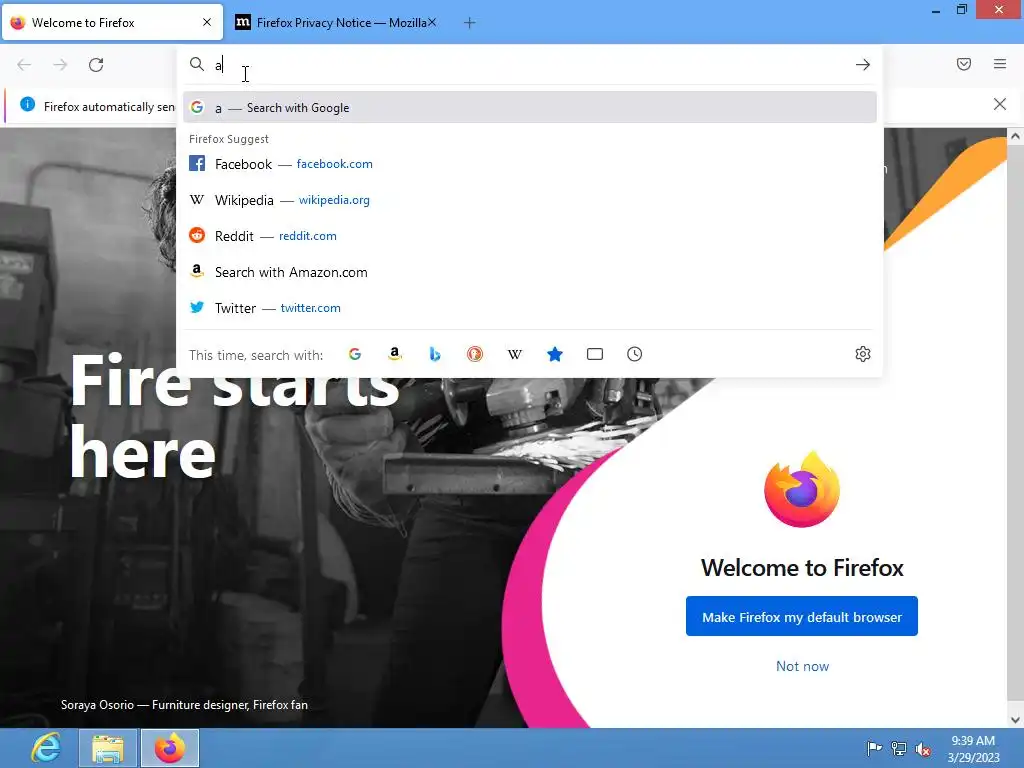Open the network tray icon
Screen dimensions: 1024x768
point(899,748)
